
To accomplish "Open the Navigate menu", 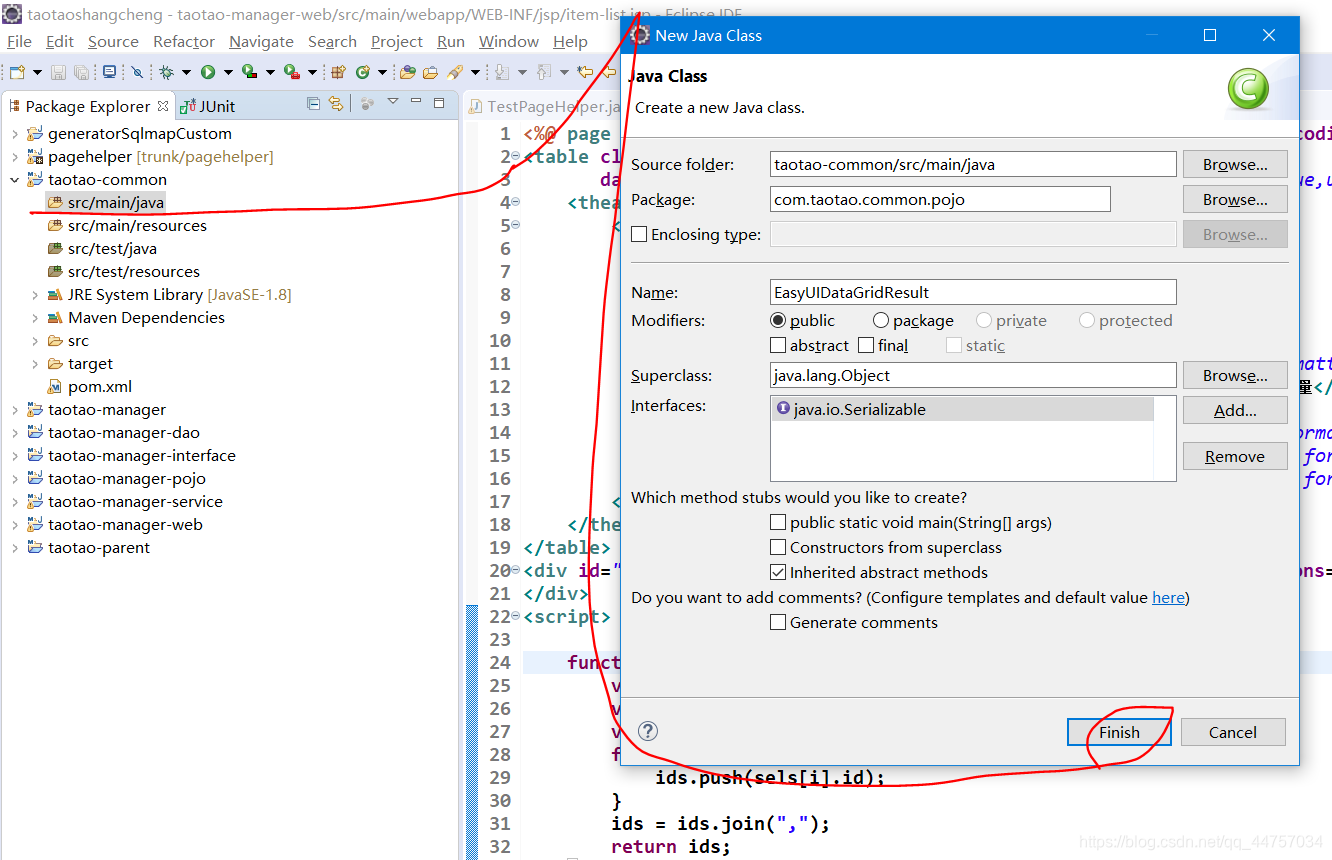I will (x=261, y=41).
